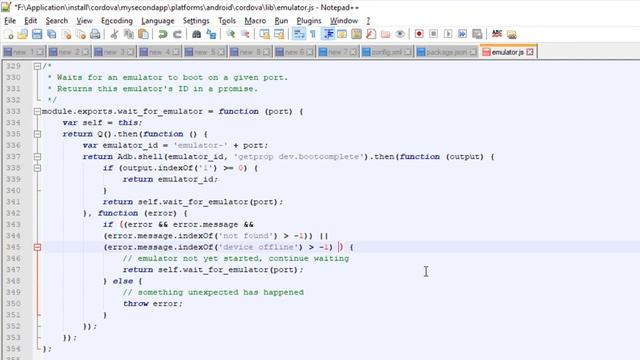Collapse the fold marker at line 337

tap(37, 157)
